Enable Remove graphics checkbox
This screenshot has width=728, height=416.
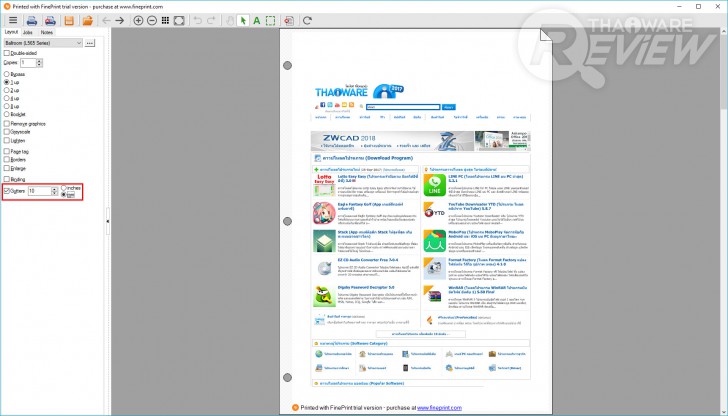(6, 124)
